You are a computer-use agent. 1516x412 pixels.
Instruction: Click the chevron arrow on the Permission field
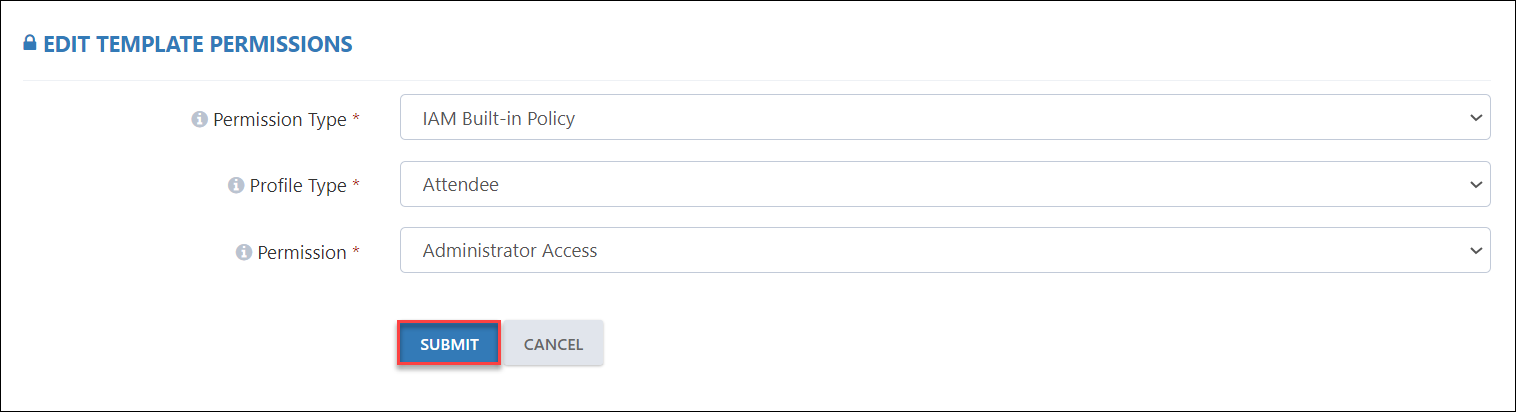pos(1475,251)
